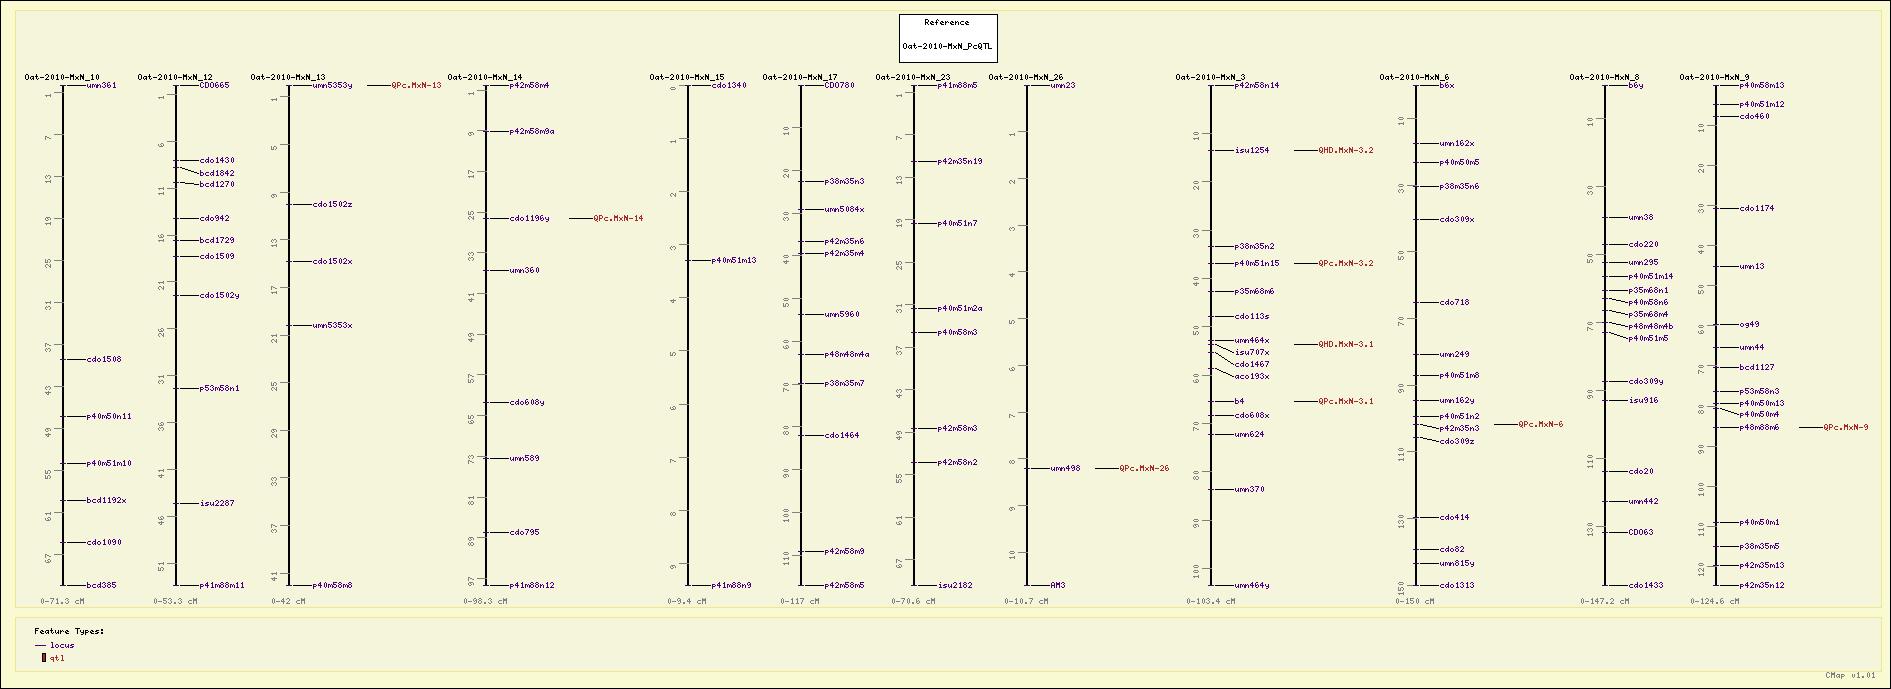This screenshot has width=1891, height=689.
Task: Select the umn361 locus marker
Action: click(x=101, y=86)
